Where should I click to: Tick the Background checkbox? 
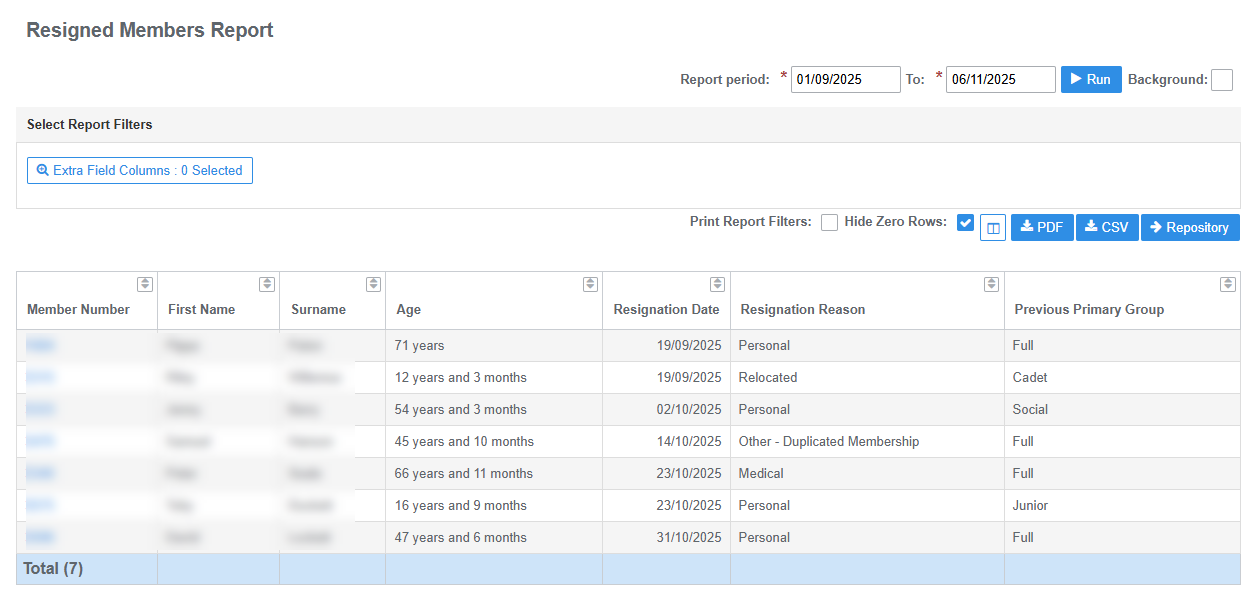pyautogui.click(x=1222, y=80)
